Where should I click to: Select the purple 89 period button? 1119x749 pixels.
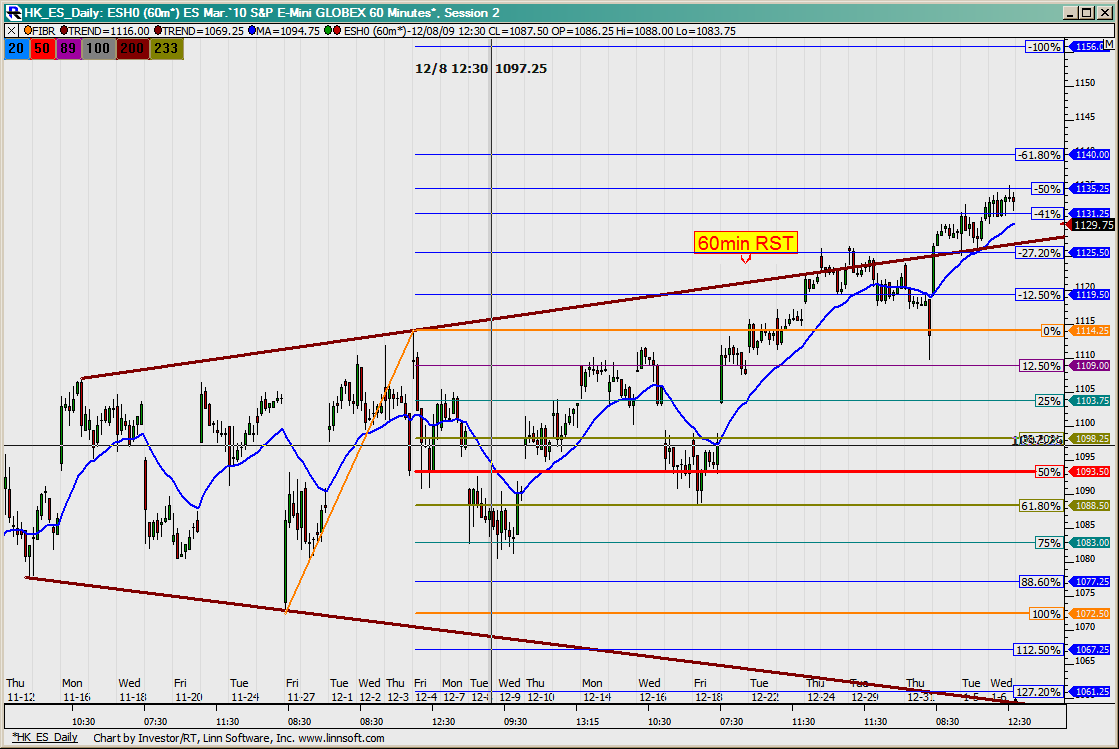(x=68, y=48)
